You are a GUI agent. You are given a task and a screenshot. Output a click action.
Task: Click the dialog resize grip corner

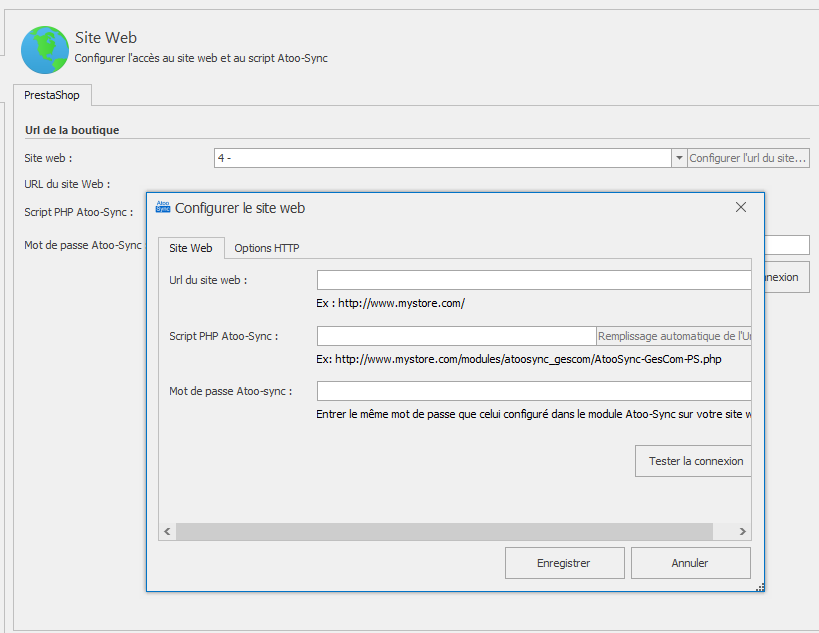tap(760, 587)
